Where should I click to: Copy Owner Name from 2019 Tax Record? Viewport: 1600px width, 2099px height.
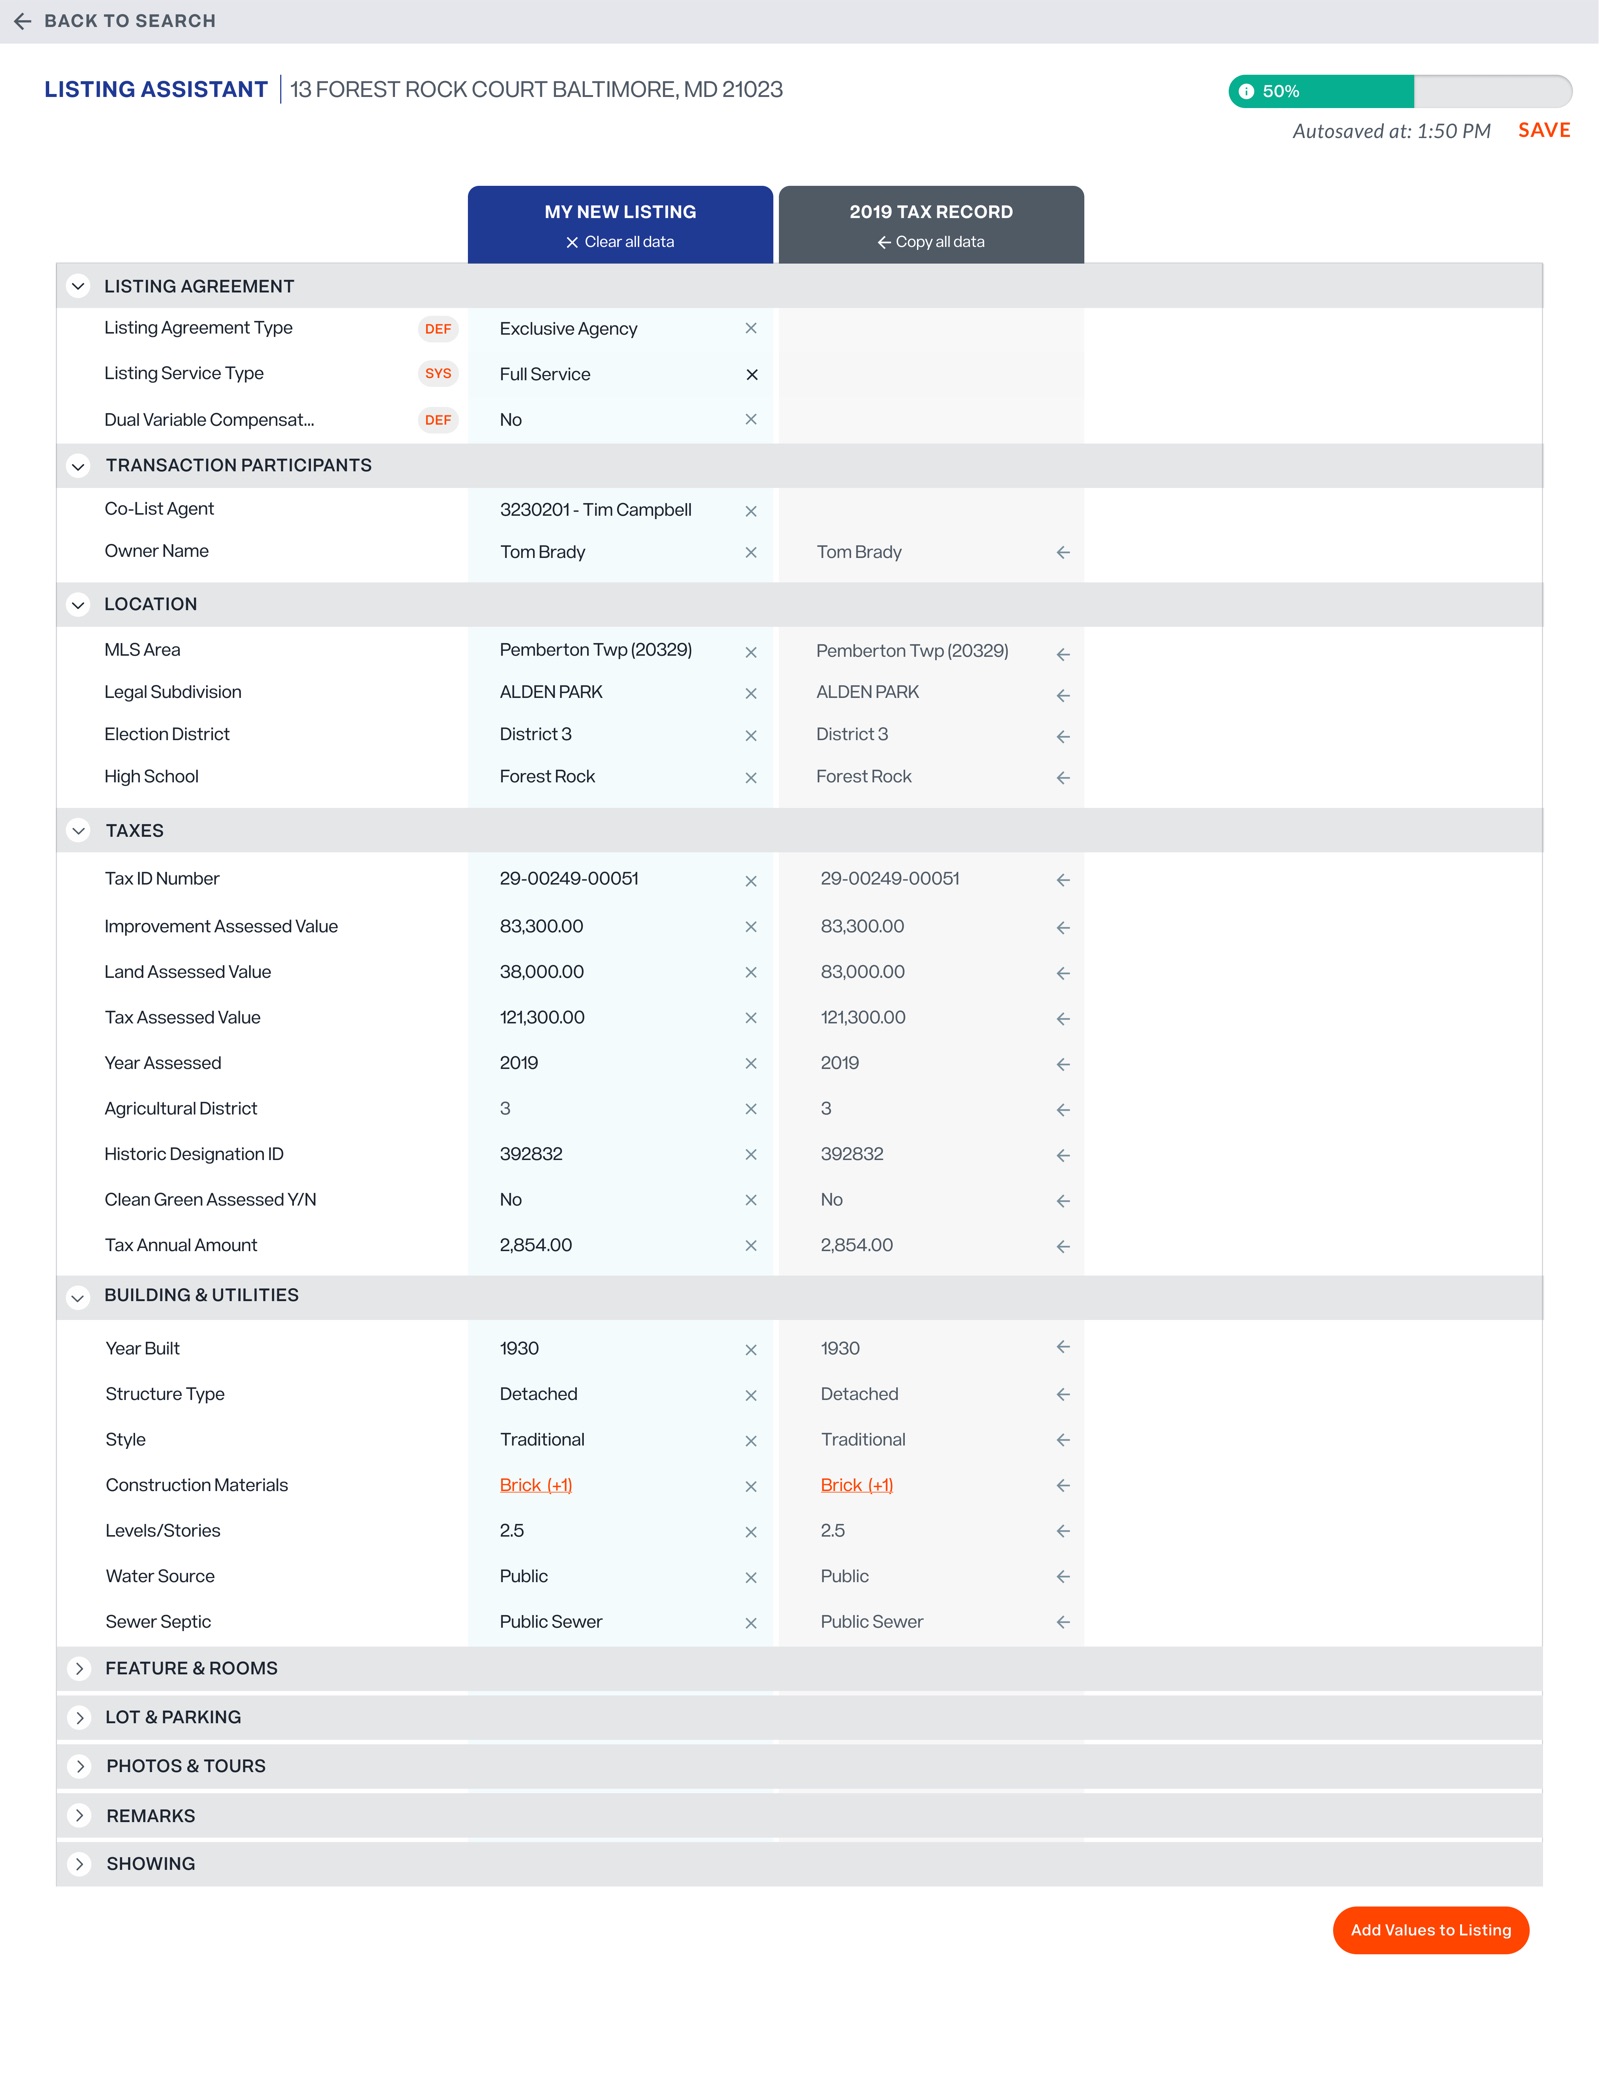coord(1063,551)
